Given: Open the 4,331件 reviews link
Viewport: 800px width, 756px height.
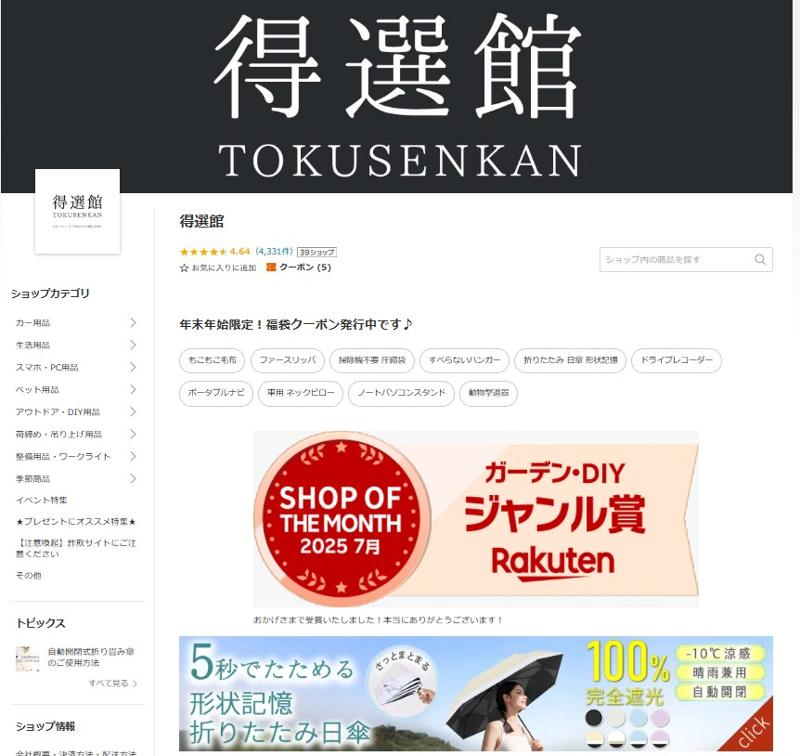Looking at the screenshot, I should coord(274,251).
